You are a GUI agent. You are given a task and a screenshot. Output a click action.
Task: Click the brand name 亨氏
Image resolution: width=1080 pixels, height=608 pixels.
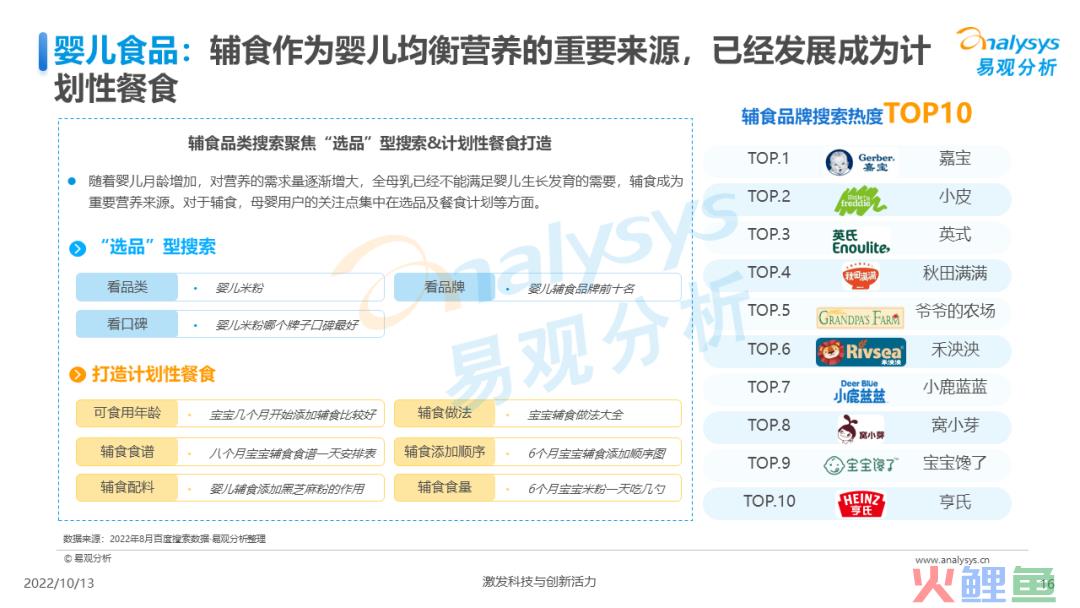coord(955,502)
